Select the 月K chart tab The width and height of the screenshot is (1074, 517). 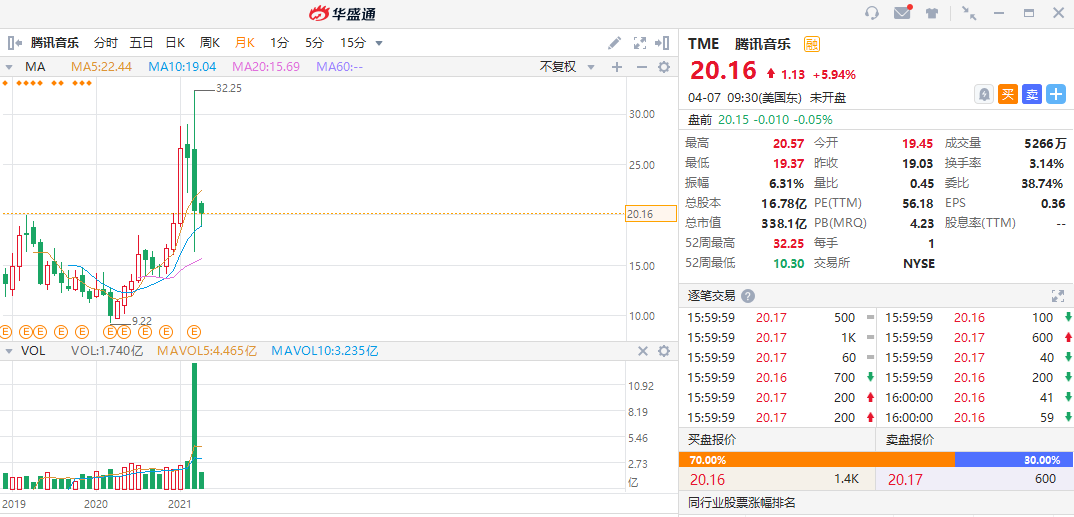245,42
